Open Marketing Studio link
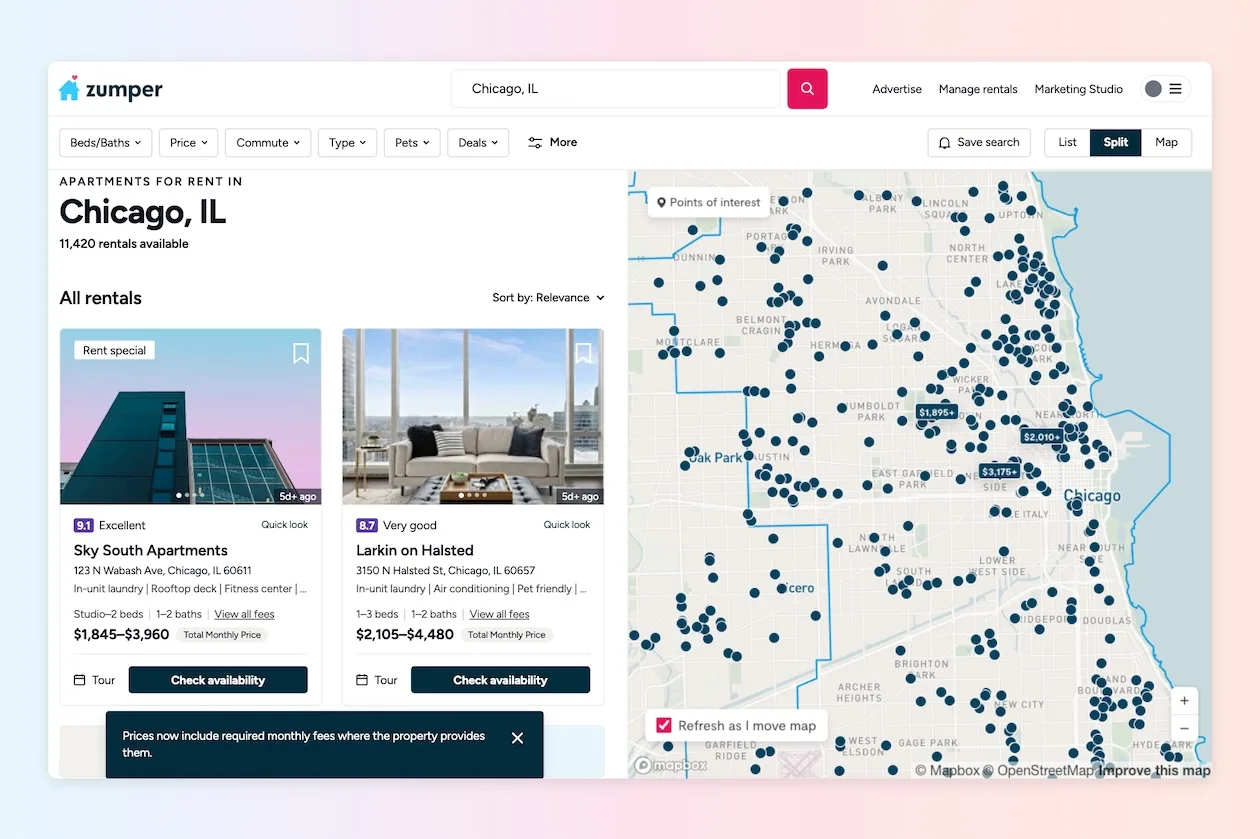 pos(1078,89)
